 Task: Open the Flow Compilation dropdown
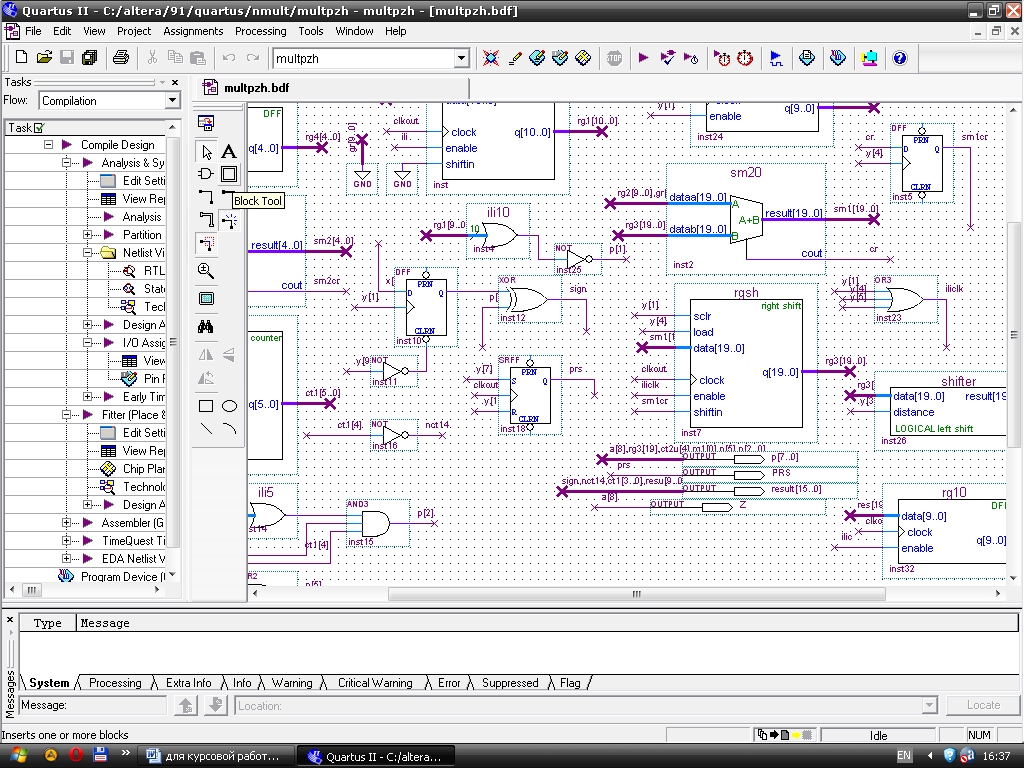(x=172, y=101)
